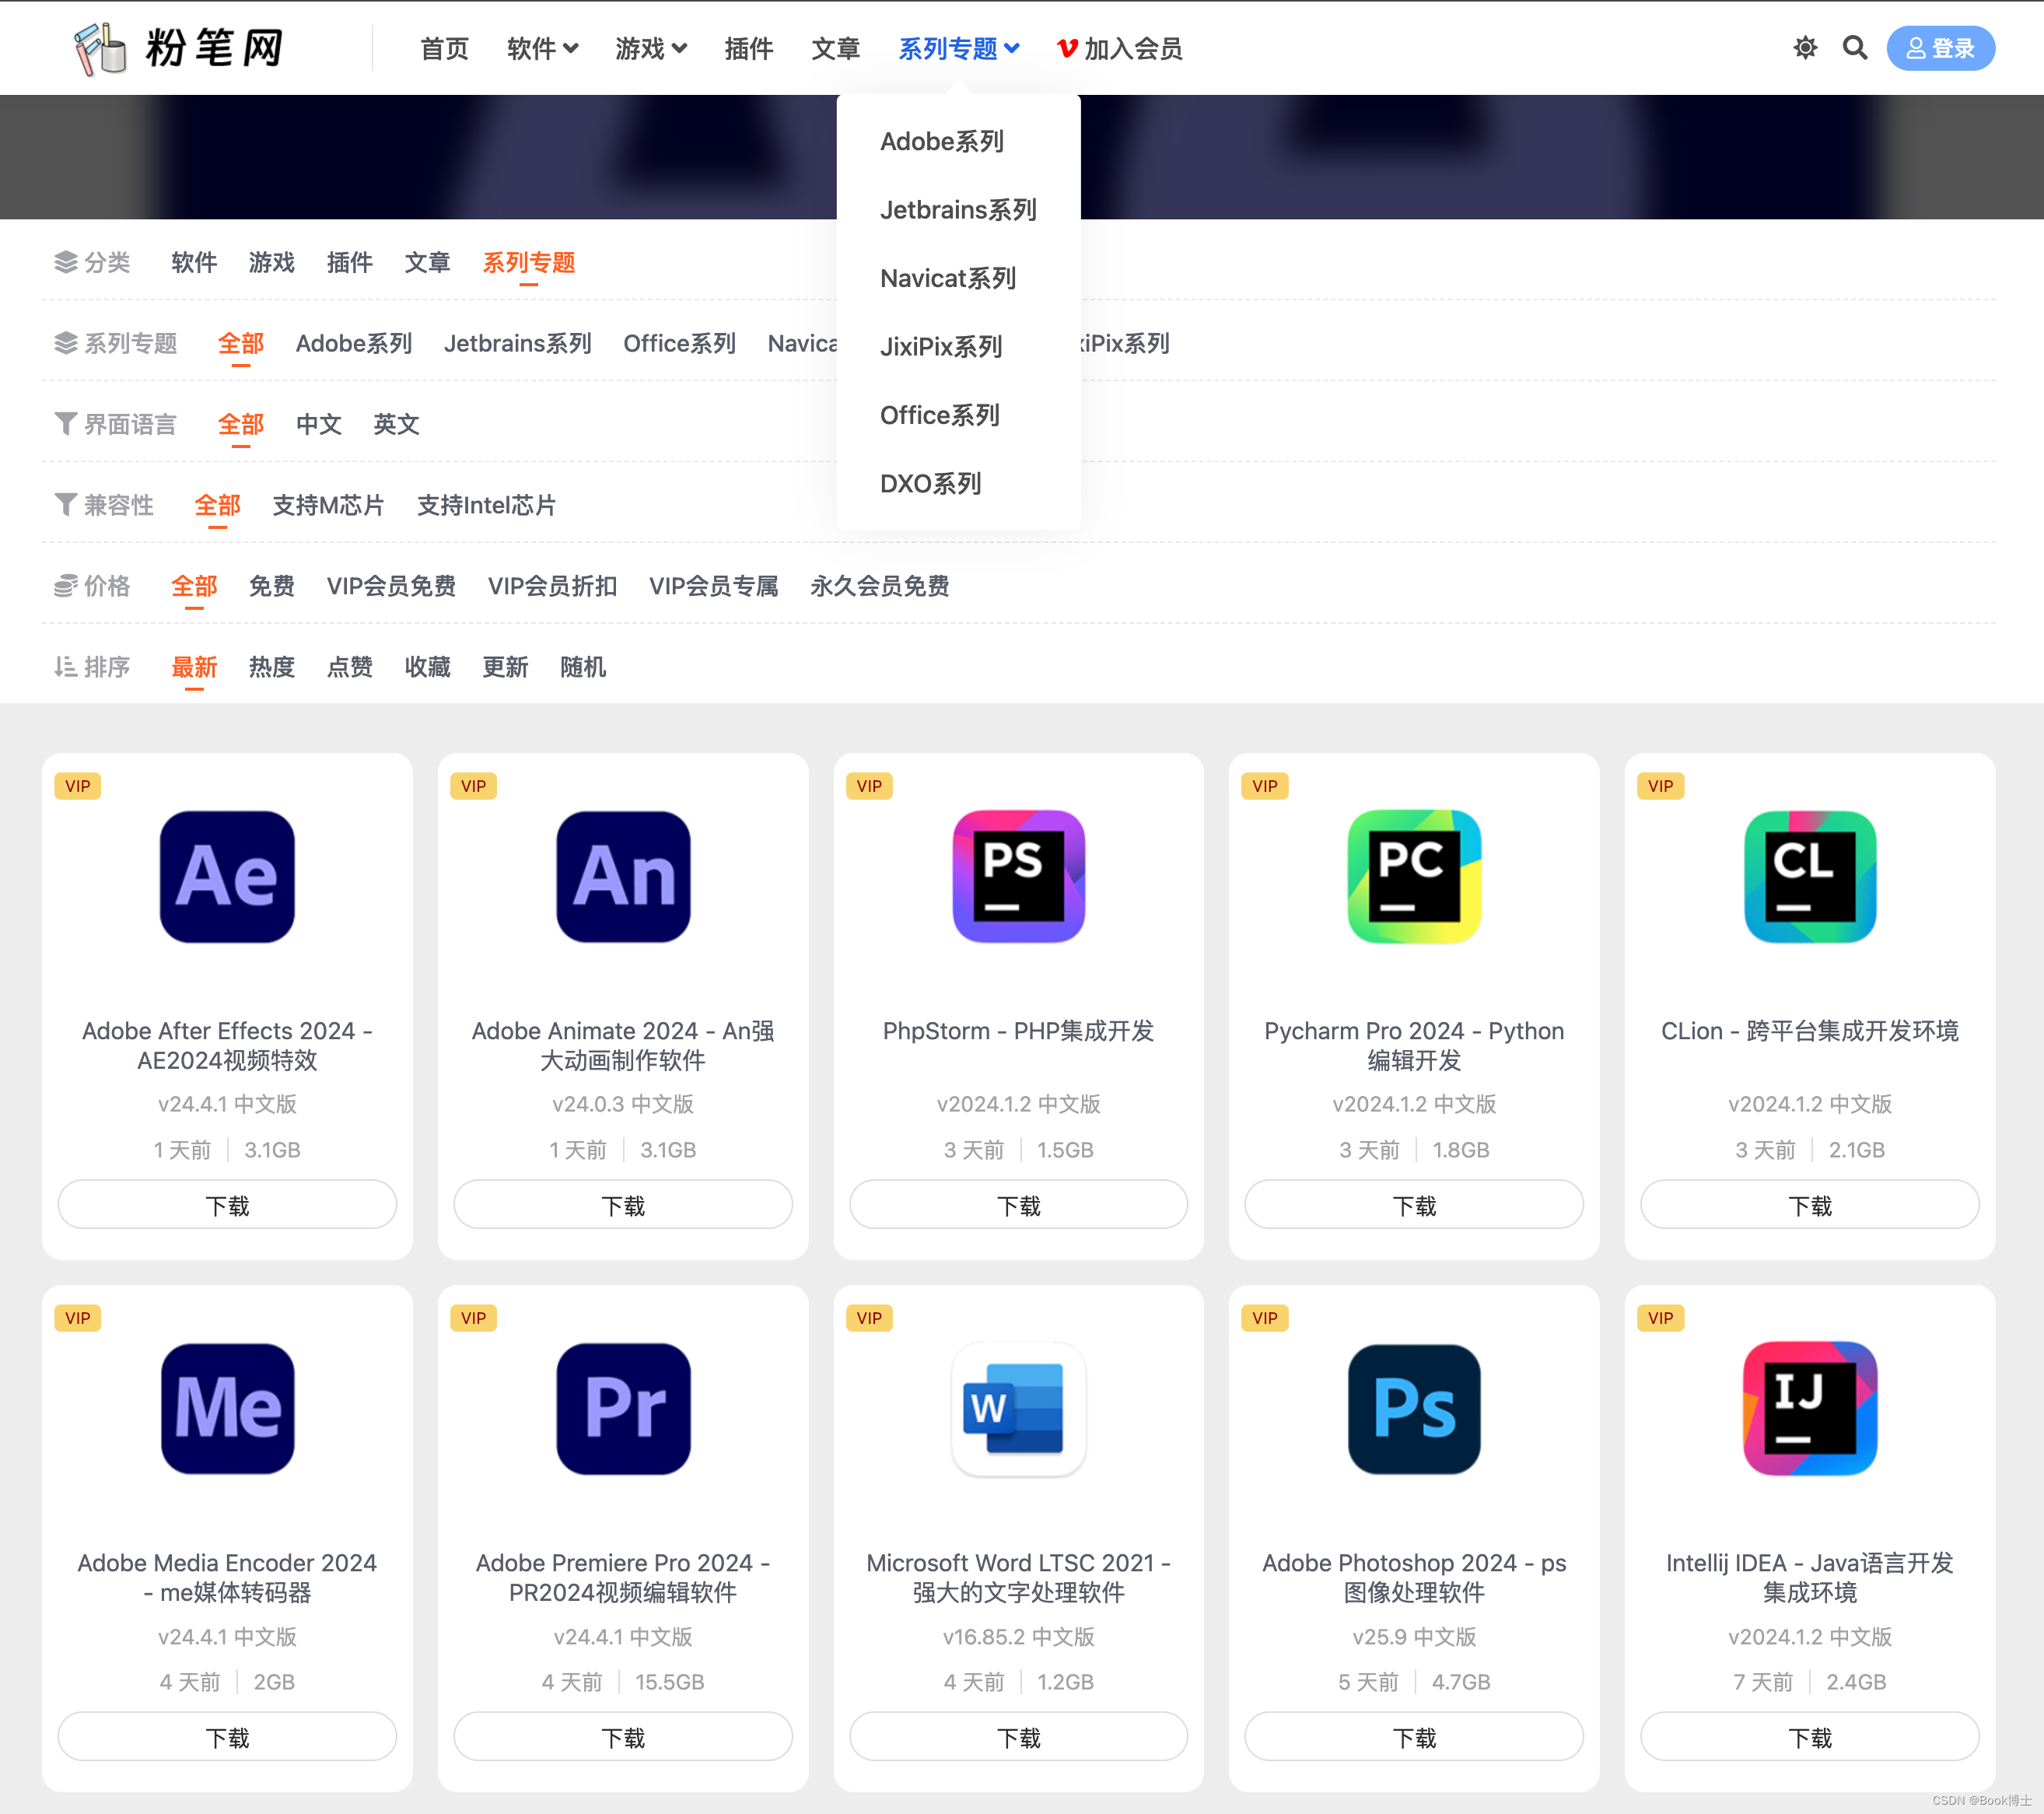Filter price by VIP会员折扣
Image resolution: width=2044 pixels, height=1814 pixels.
pos(552,586)
